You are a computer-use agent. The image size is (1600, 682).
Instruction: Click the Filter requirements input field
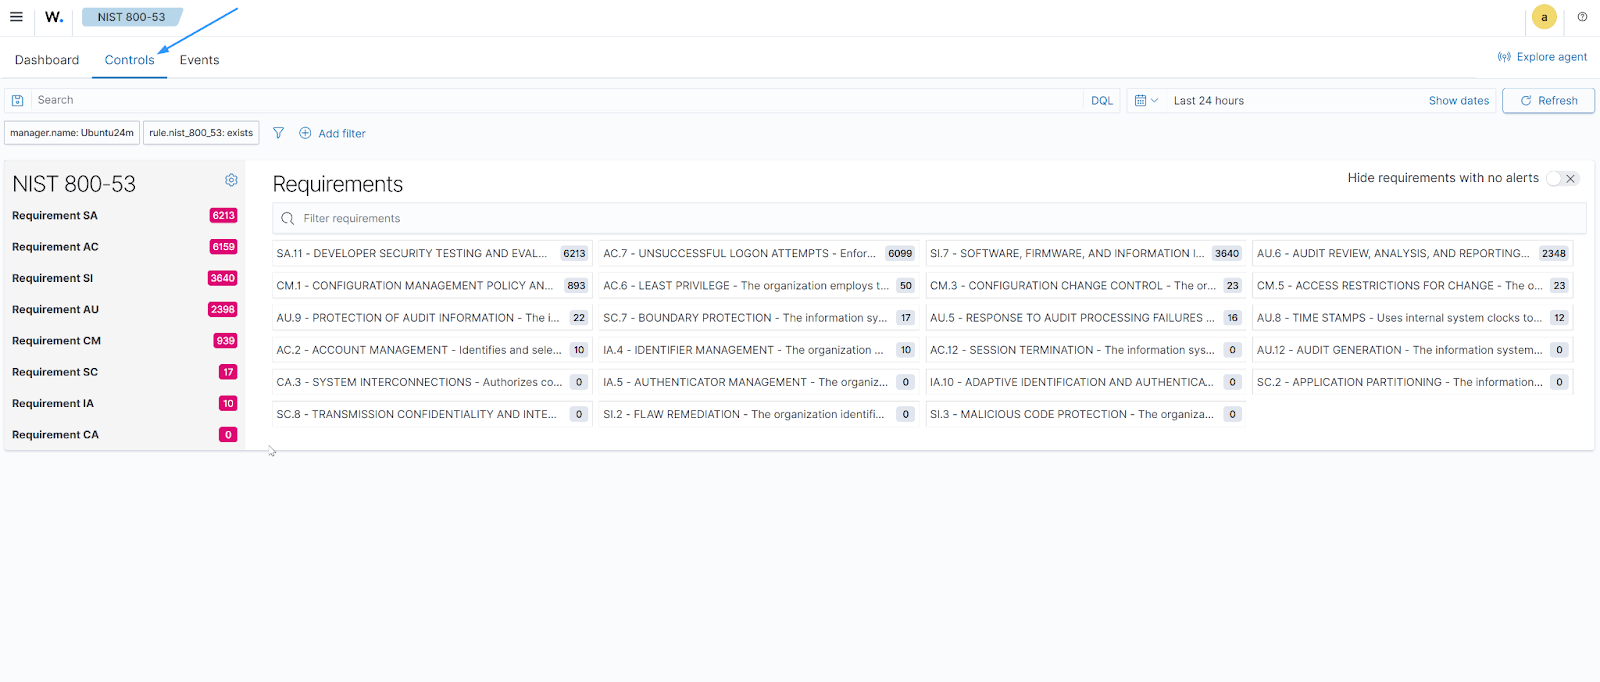click(930, 218)
